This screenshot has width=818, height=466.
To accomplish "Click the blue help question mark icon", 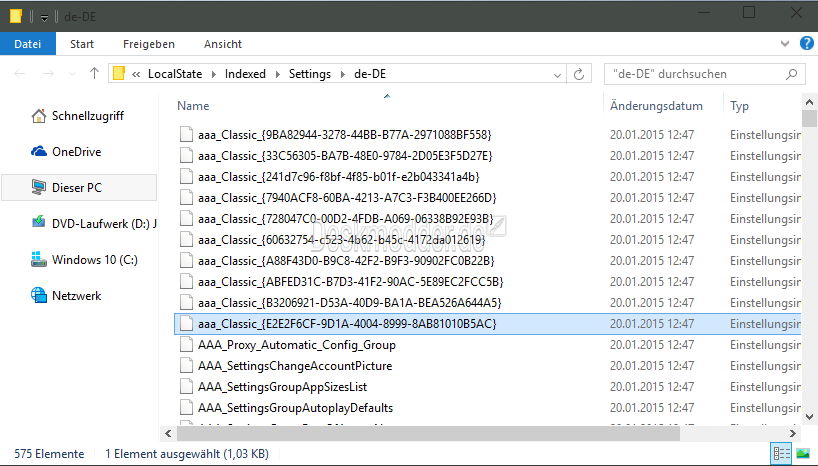I will (807, 43).
